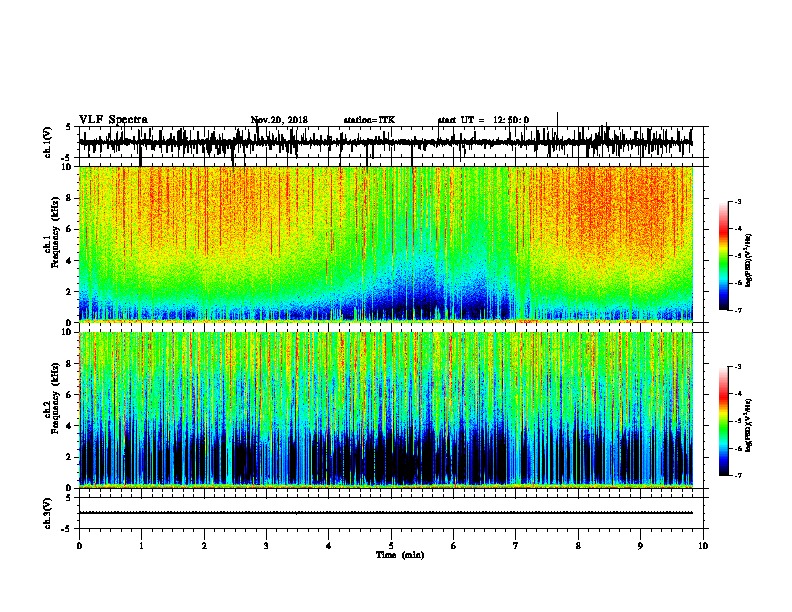Click the "station=ITK" header text
Viewport: 792px width, 612px height.
click(369, 120)
